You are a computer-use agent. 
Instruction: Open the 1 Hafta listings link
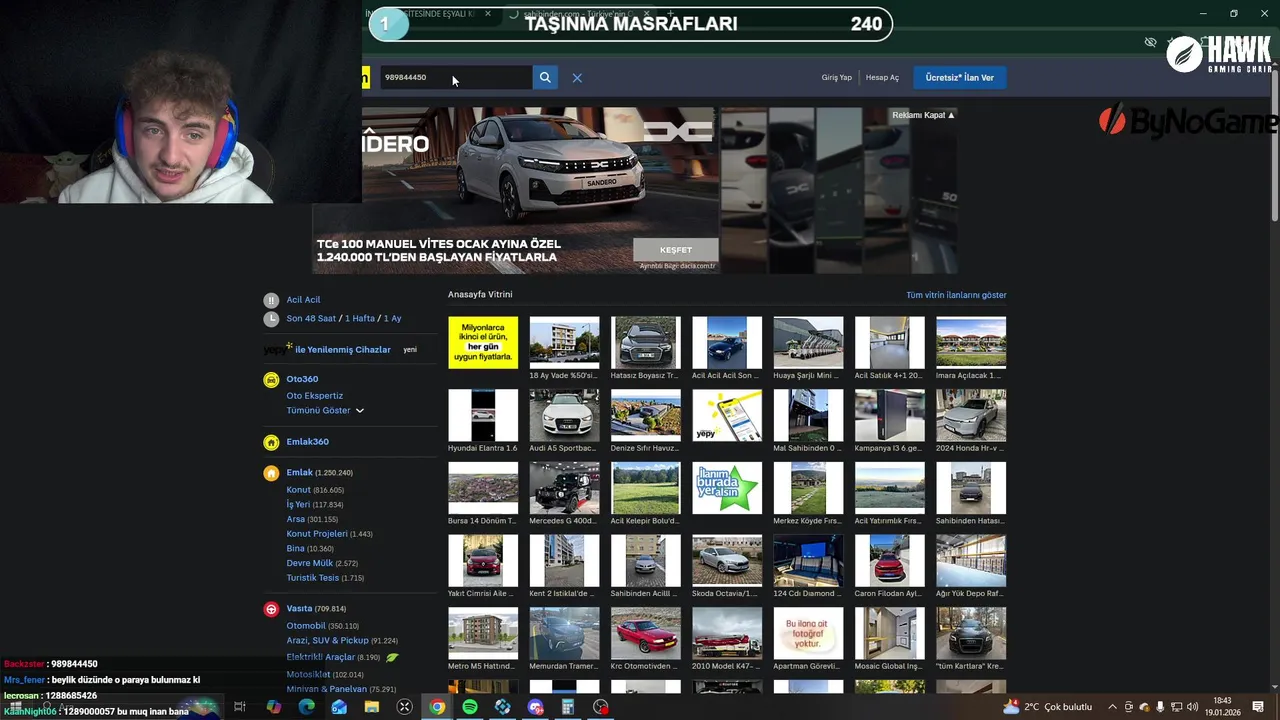point(360,318)
